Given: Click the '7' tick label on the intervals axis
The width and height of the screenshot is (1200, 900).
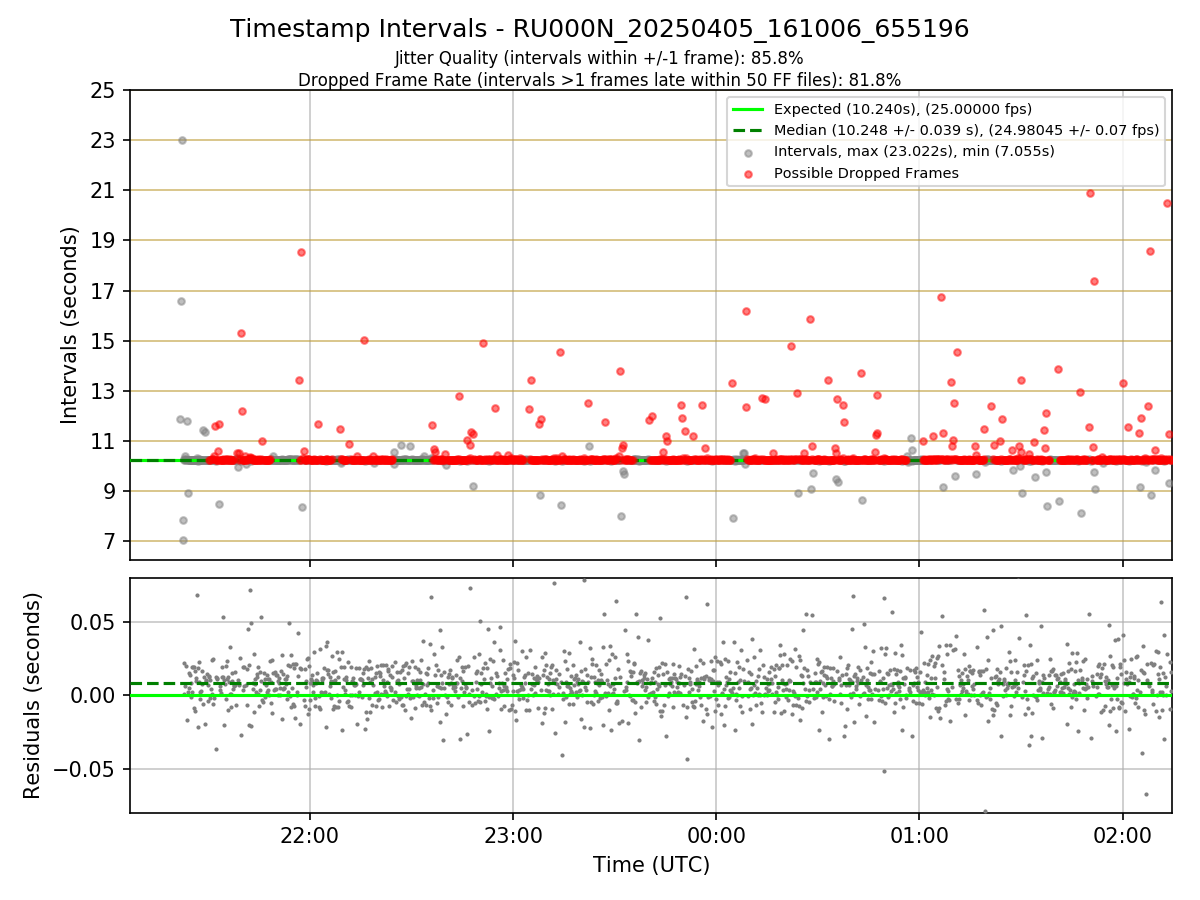Looking at the screenshot, I should 109,541.
